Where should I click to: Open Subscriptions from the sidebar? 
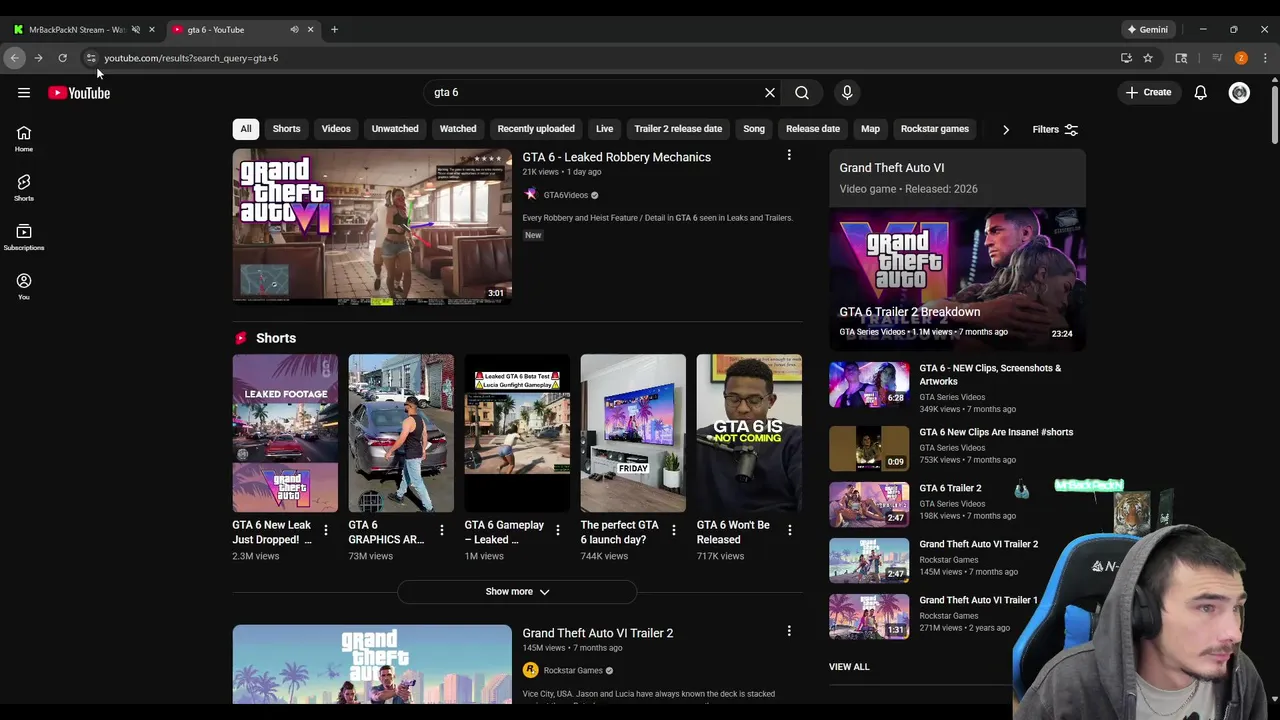(x=24, y=238)
